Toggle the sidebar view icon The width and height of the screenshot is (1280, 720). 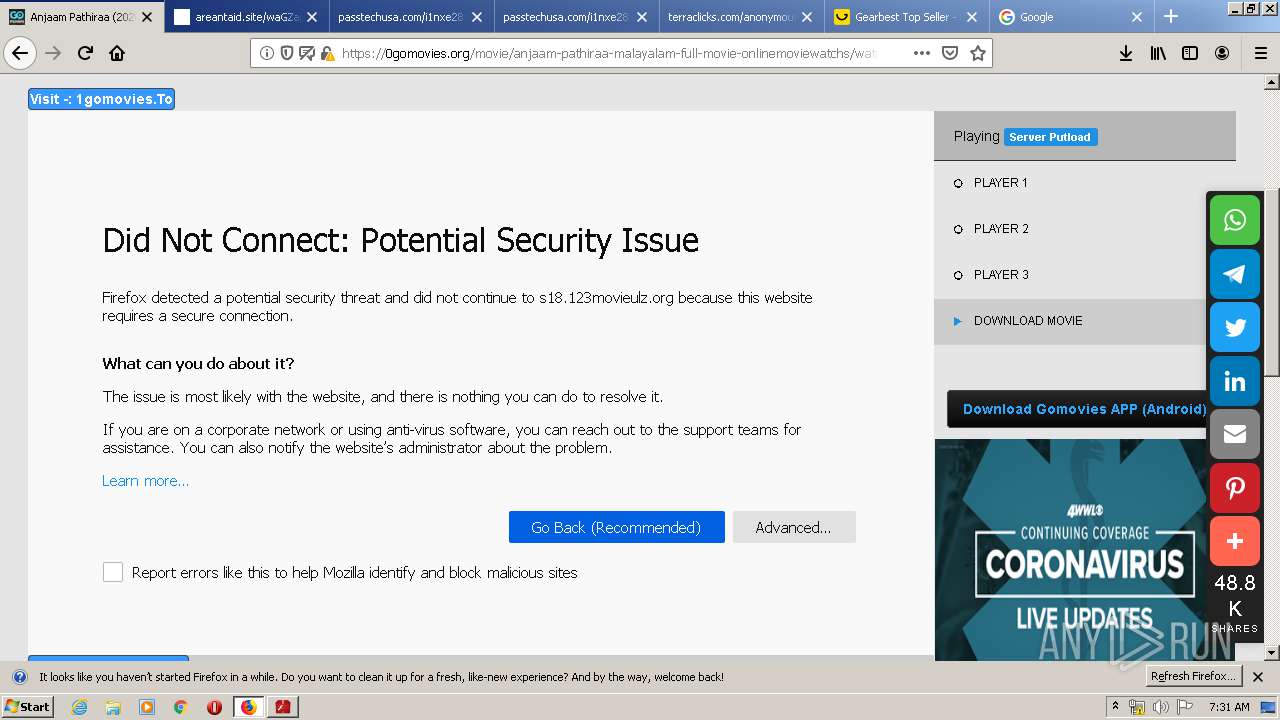coord(1190,53)
